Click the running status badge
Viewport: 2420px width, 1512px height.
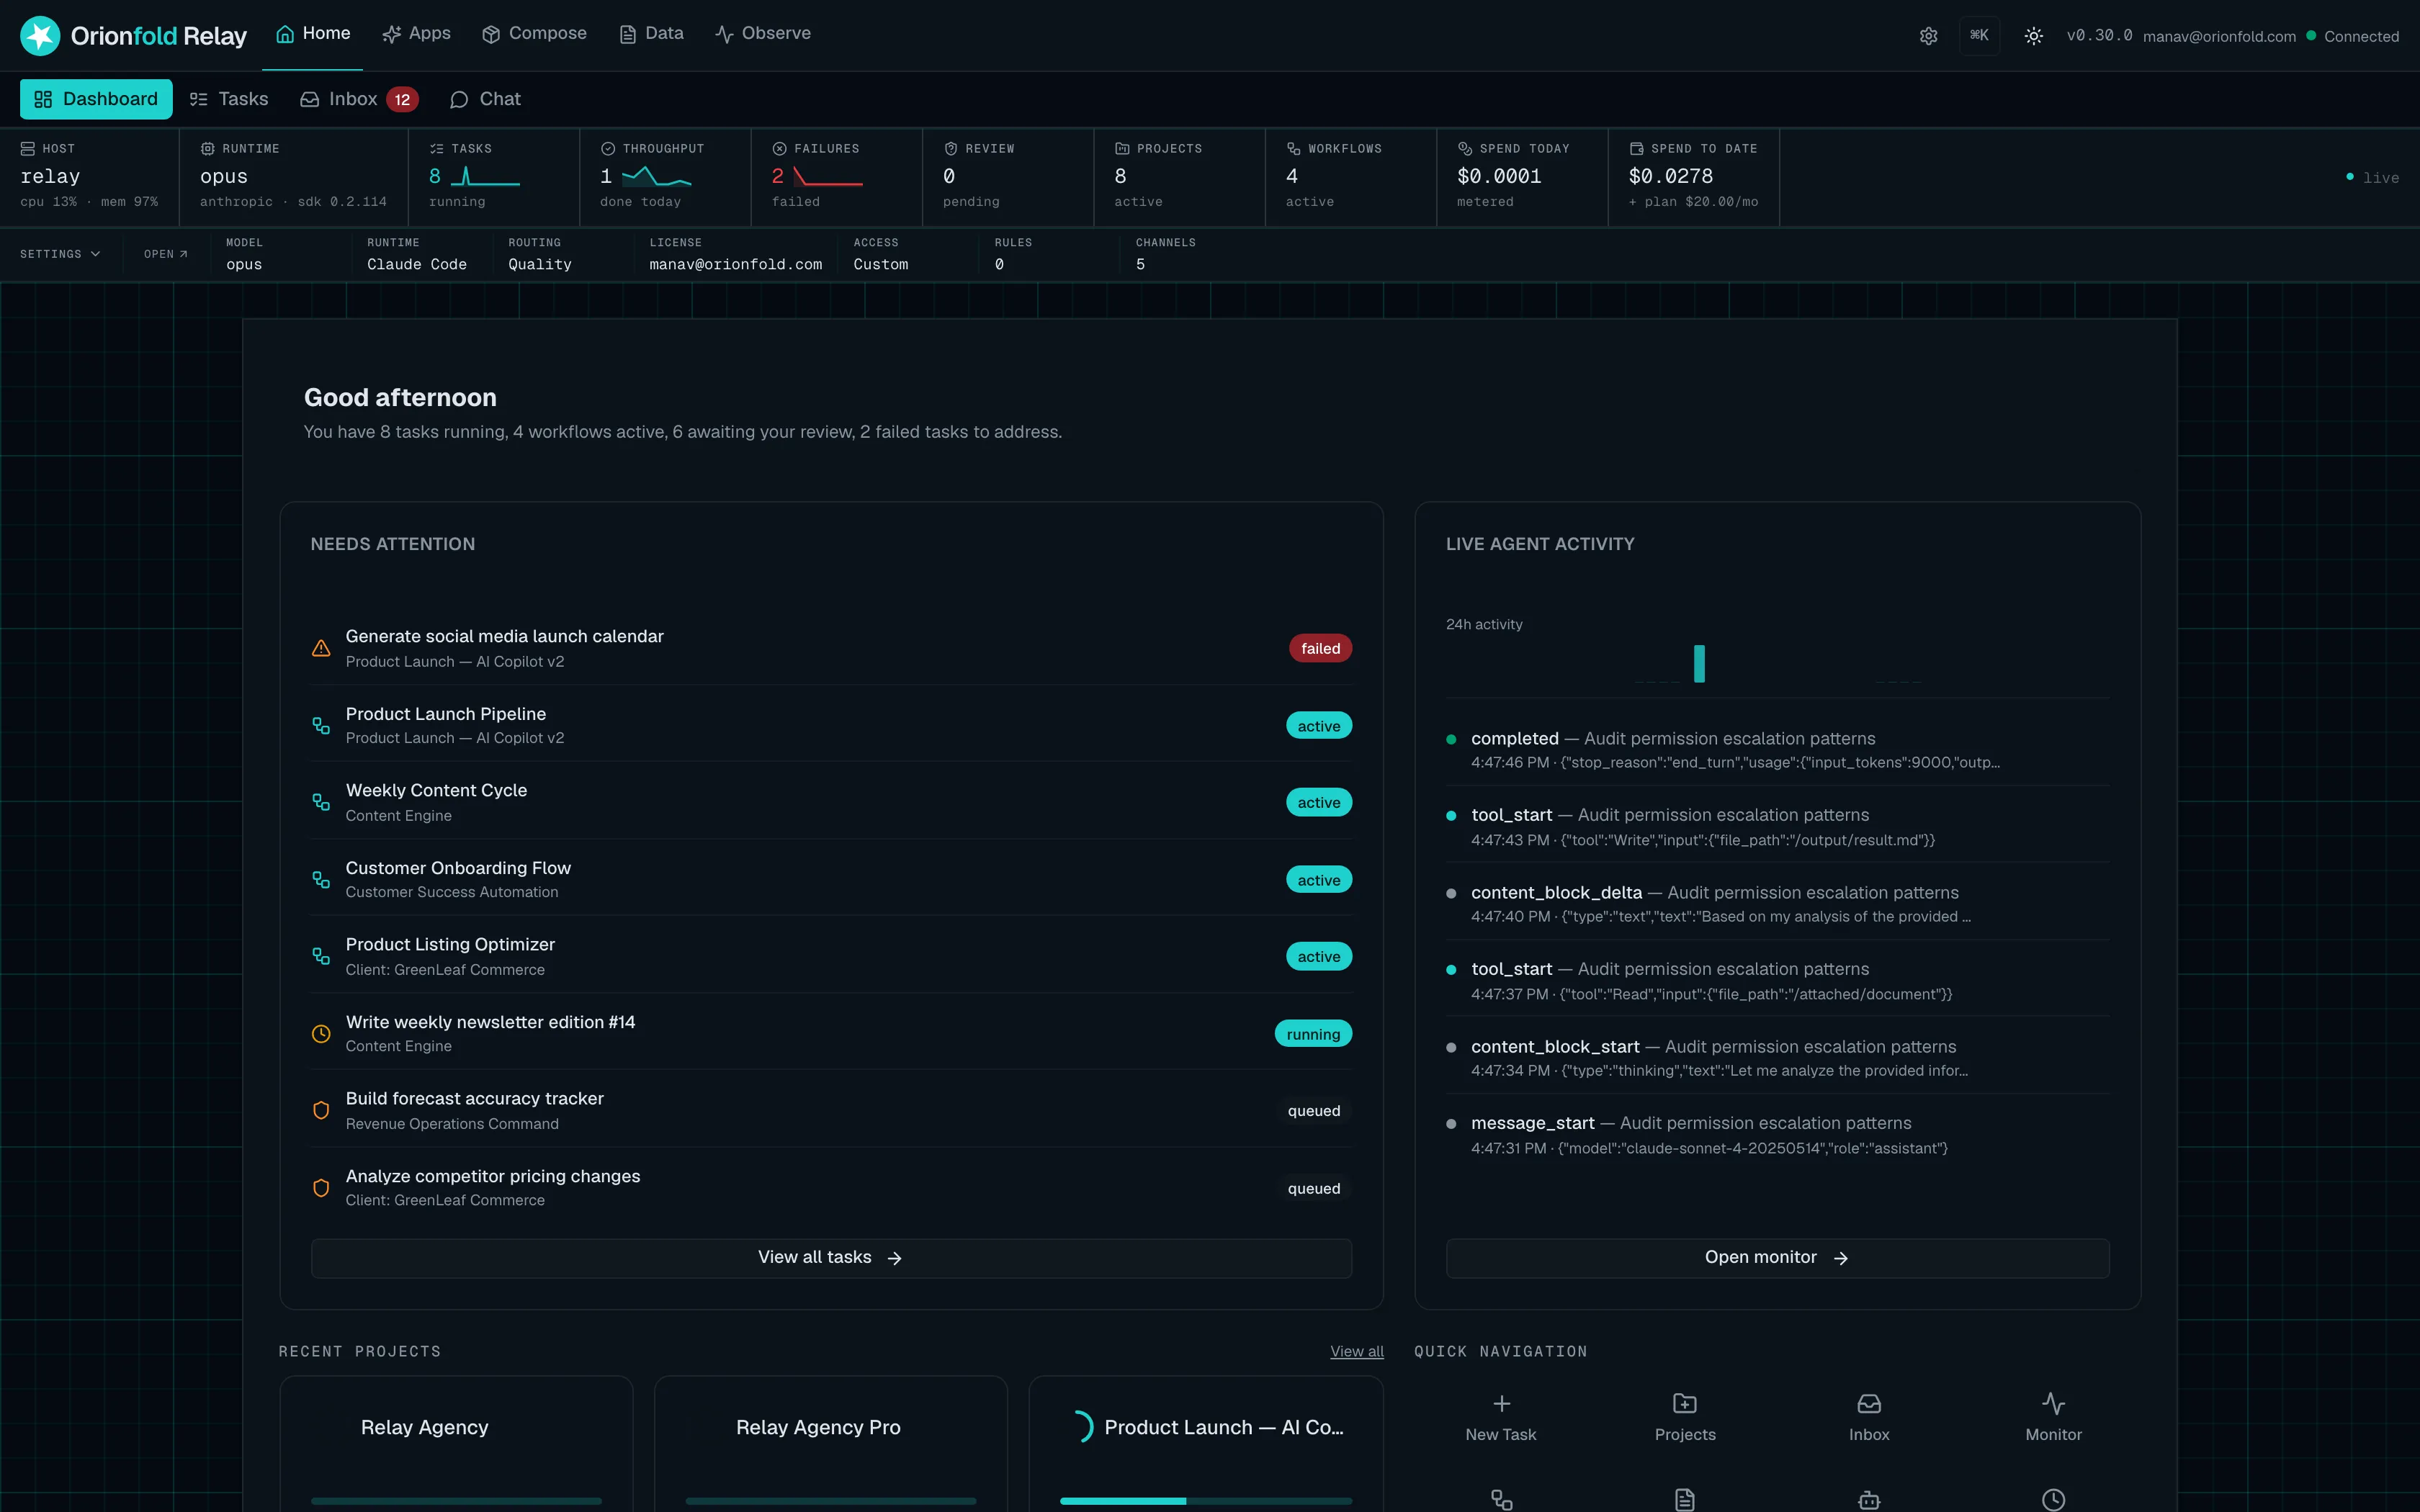1313,1033
